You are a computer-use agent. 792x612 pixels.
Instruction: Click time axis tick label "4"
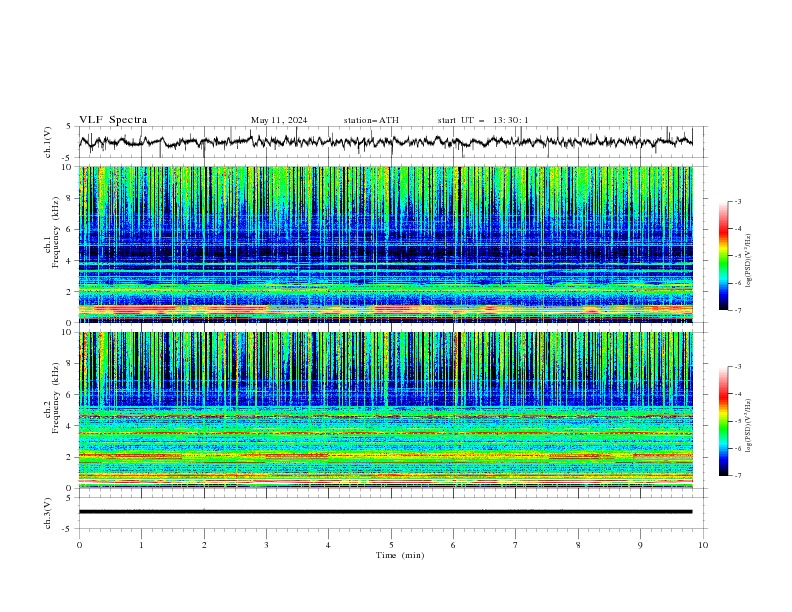coord(328,545)
